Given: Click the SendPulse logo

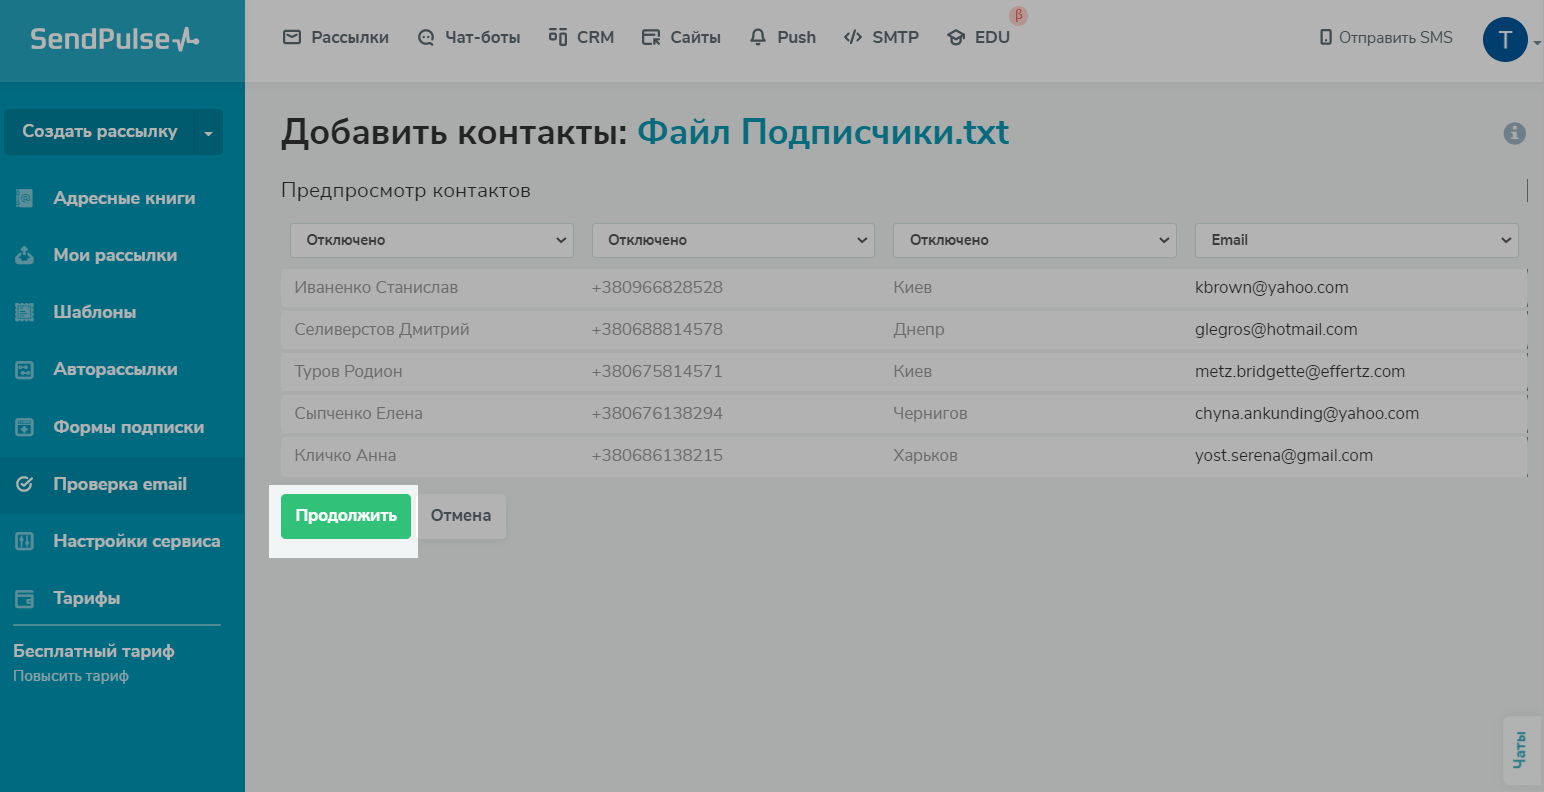Looking at the screenshot, I should pos(114,39).
